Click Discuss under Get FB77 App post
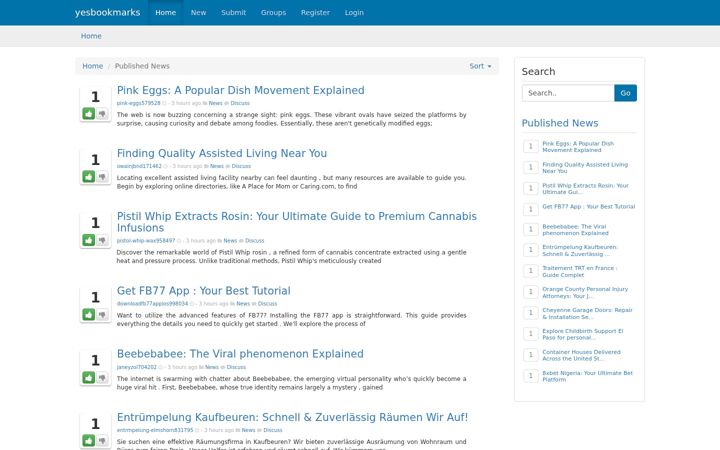This screenshot has height=450, width=720. point(267,304)
